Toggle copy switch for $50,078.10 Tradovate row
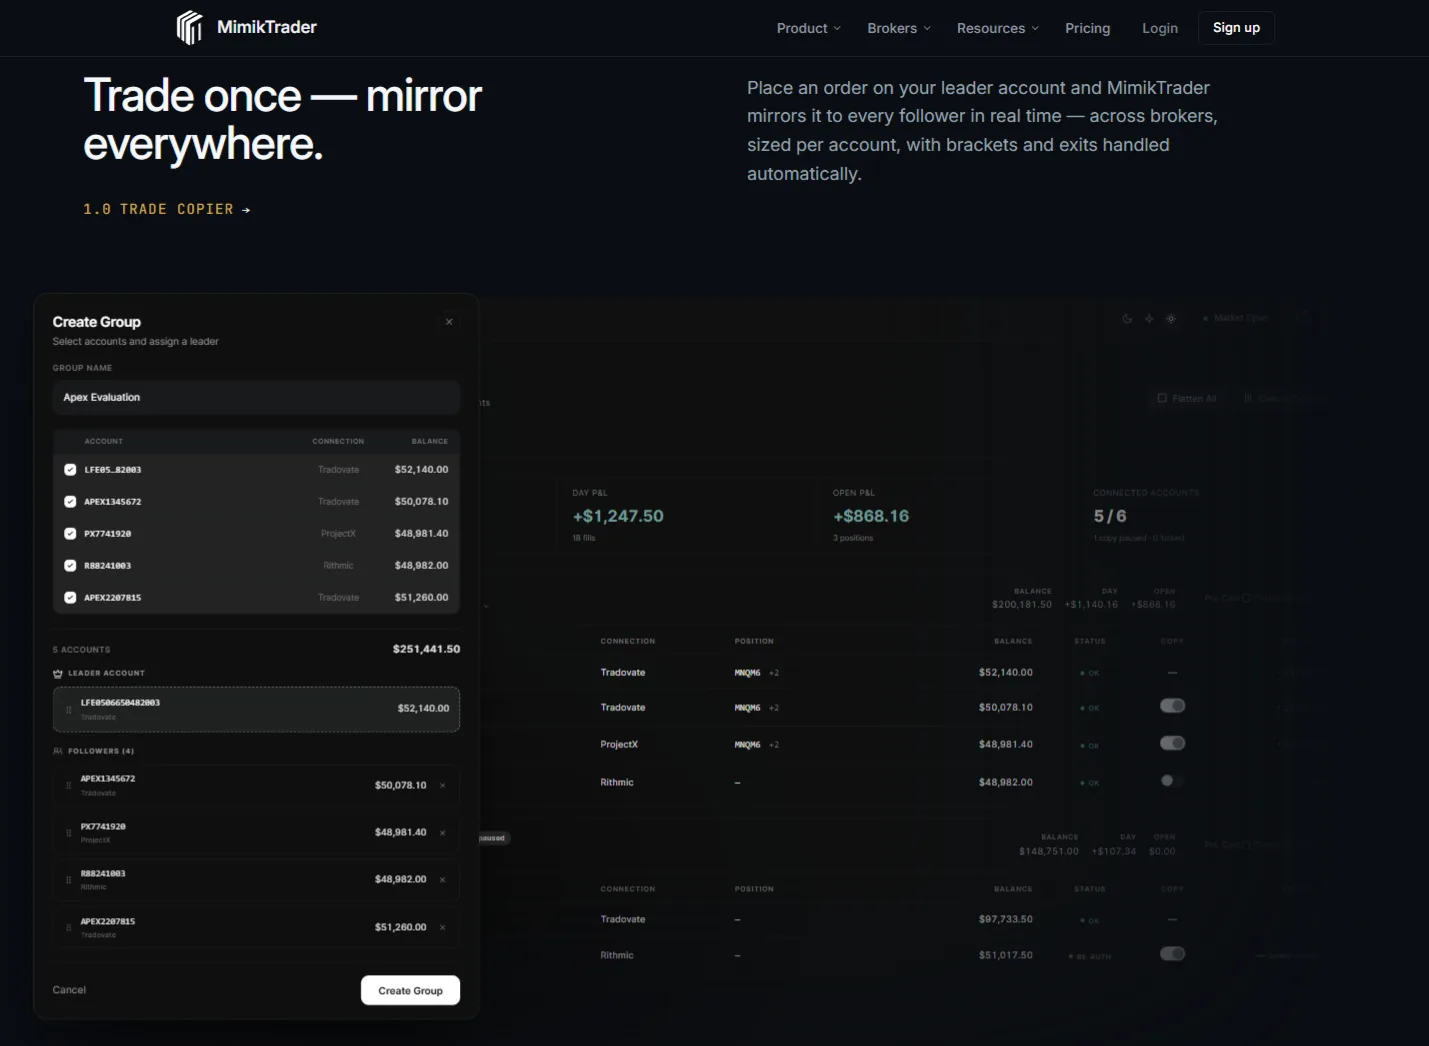This screenshot has height=1046, width=1429. click(1172, 706)
